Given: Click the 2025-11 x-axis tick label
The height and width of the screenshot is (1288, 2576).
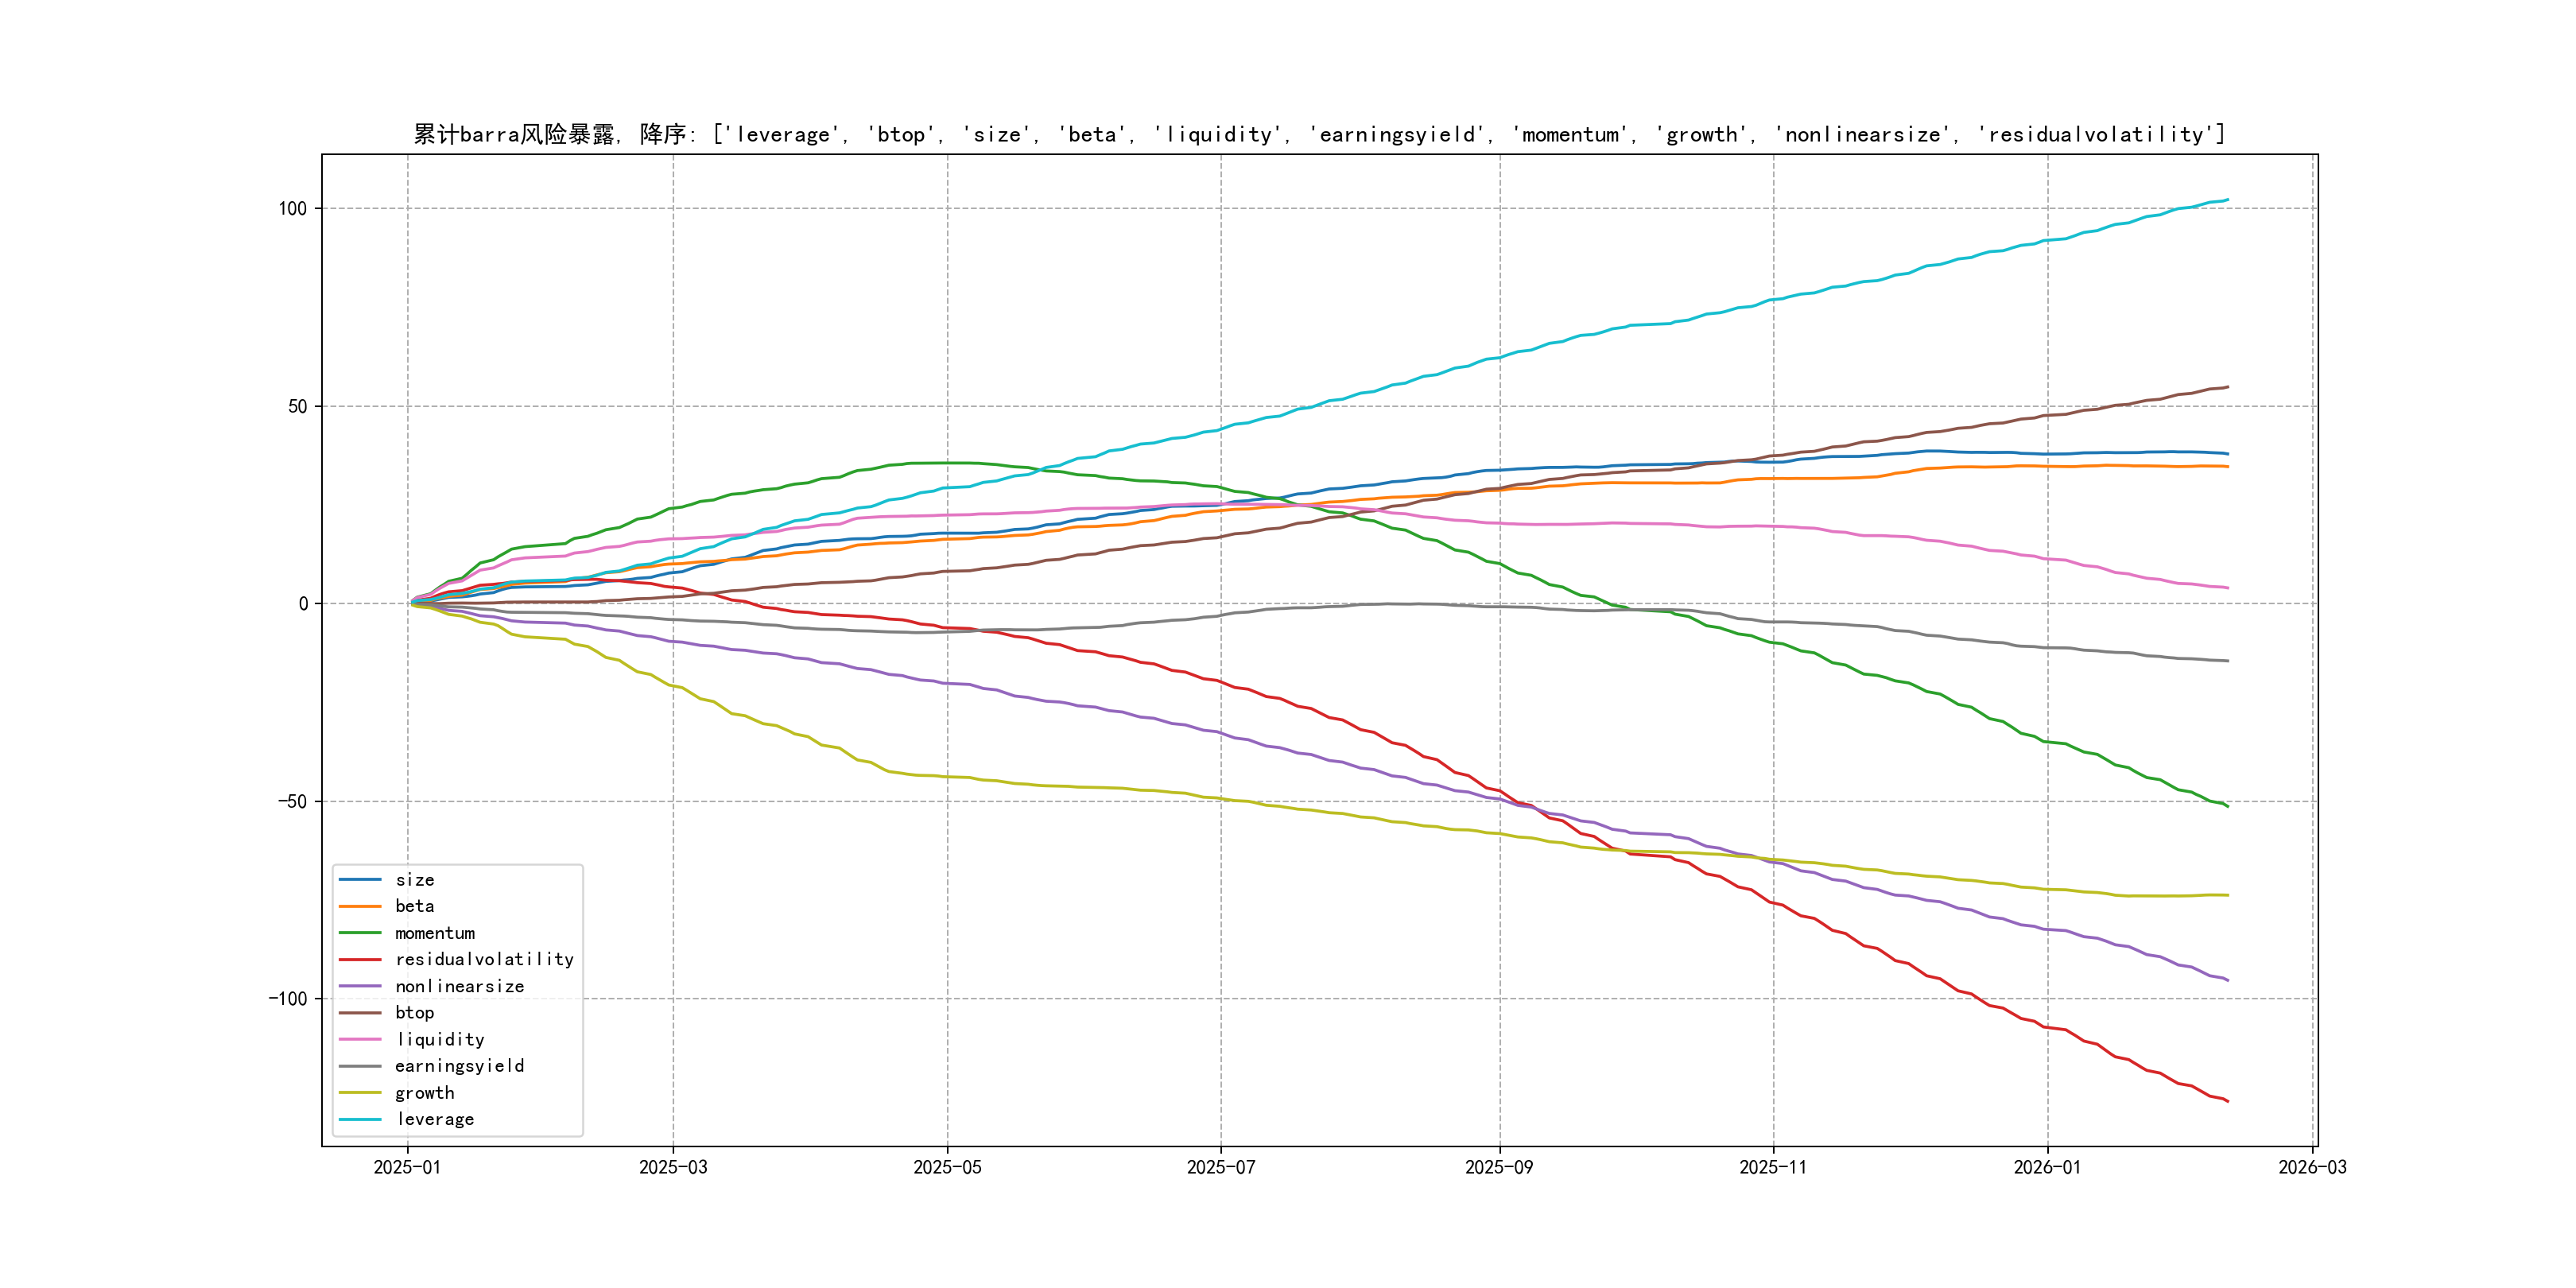Looking at the screenshot, I should (x=1773, y=1167).
